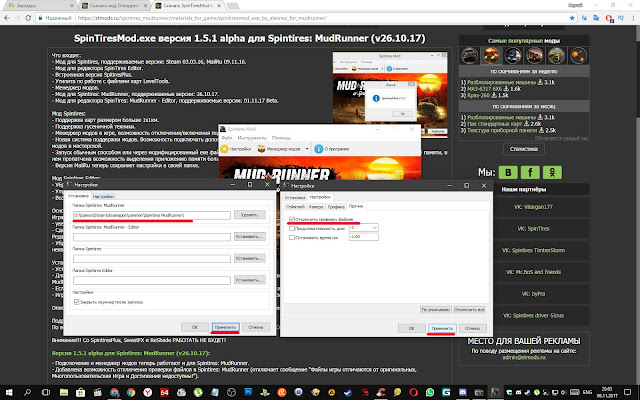
Task: Click the gear "Настройки" toolbar icon
Action: click(x=224, y=149)
